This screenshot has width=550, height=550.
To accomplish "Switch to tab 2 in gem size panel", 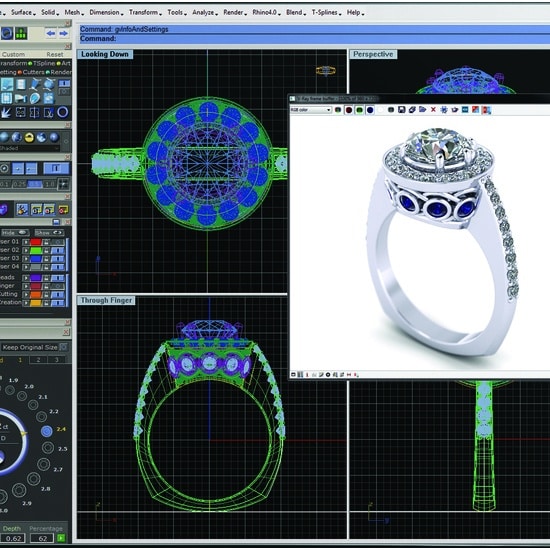I will coord(39,360).
